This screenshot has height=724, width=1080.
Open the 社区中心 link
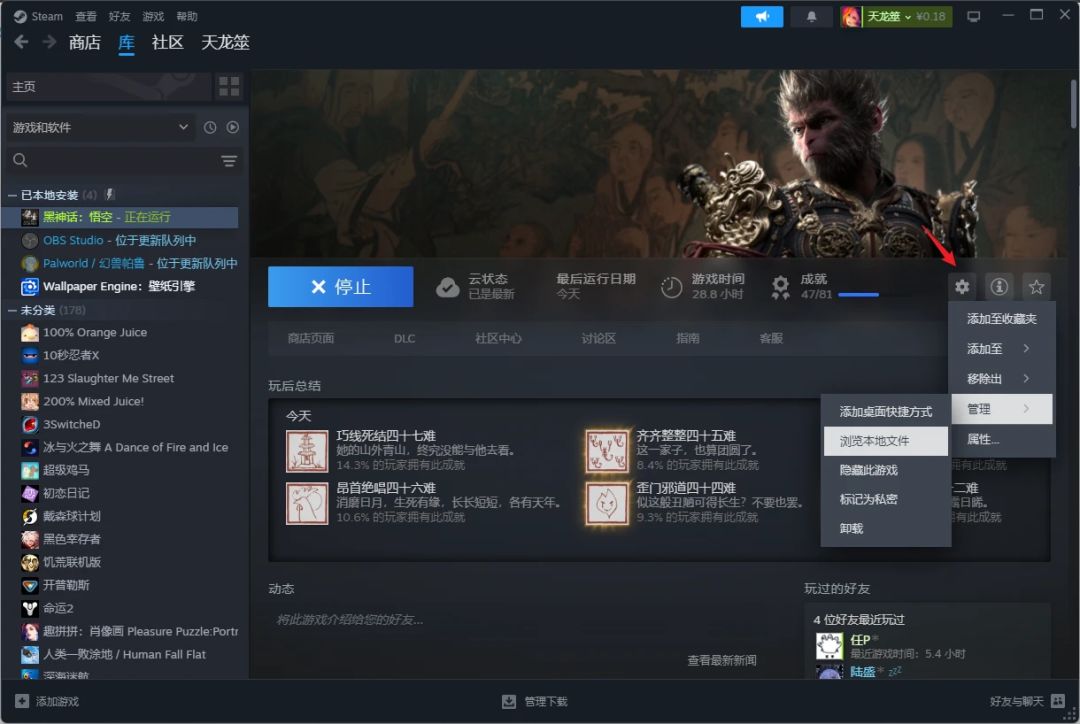(x=498, y=338)
